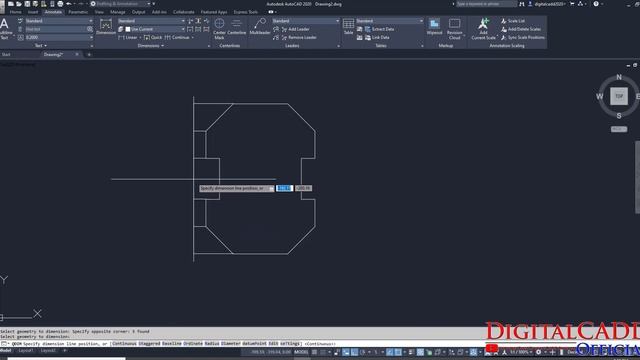
Task: Open the Scale List
Action: [513, 21]
